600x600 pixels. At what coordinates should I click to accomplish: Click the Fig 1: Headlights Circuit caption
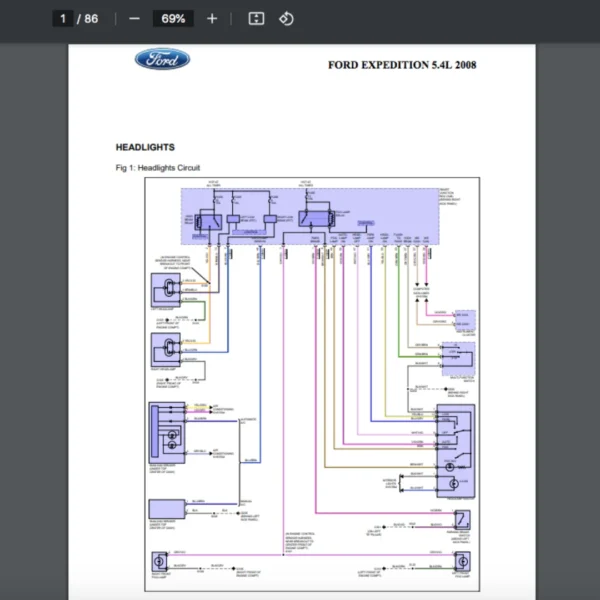(x=158, y=168)
